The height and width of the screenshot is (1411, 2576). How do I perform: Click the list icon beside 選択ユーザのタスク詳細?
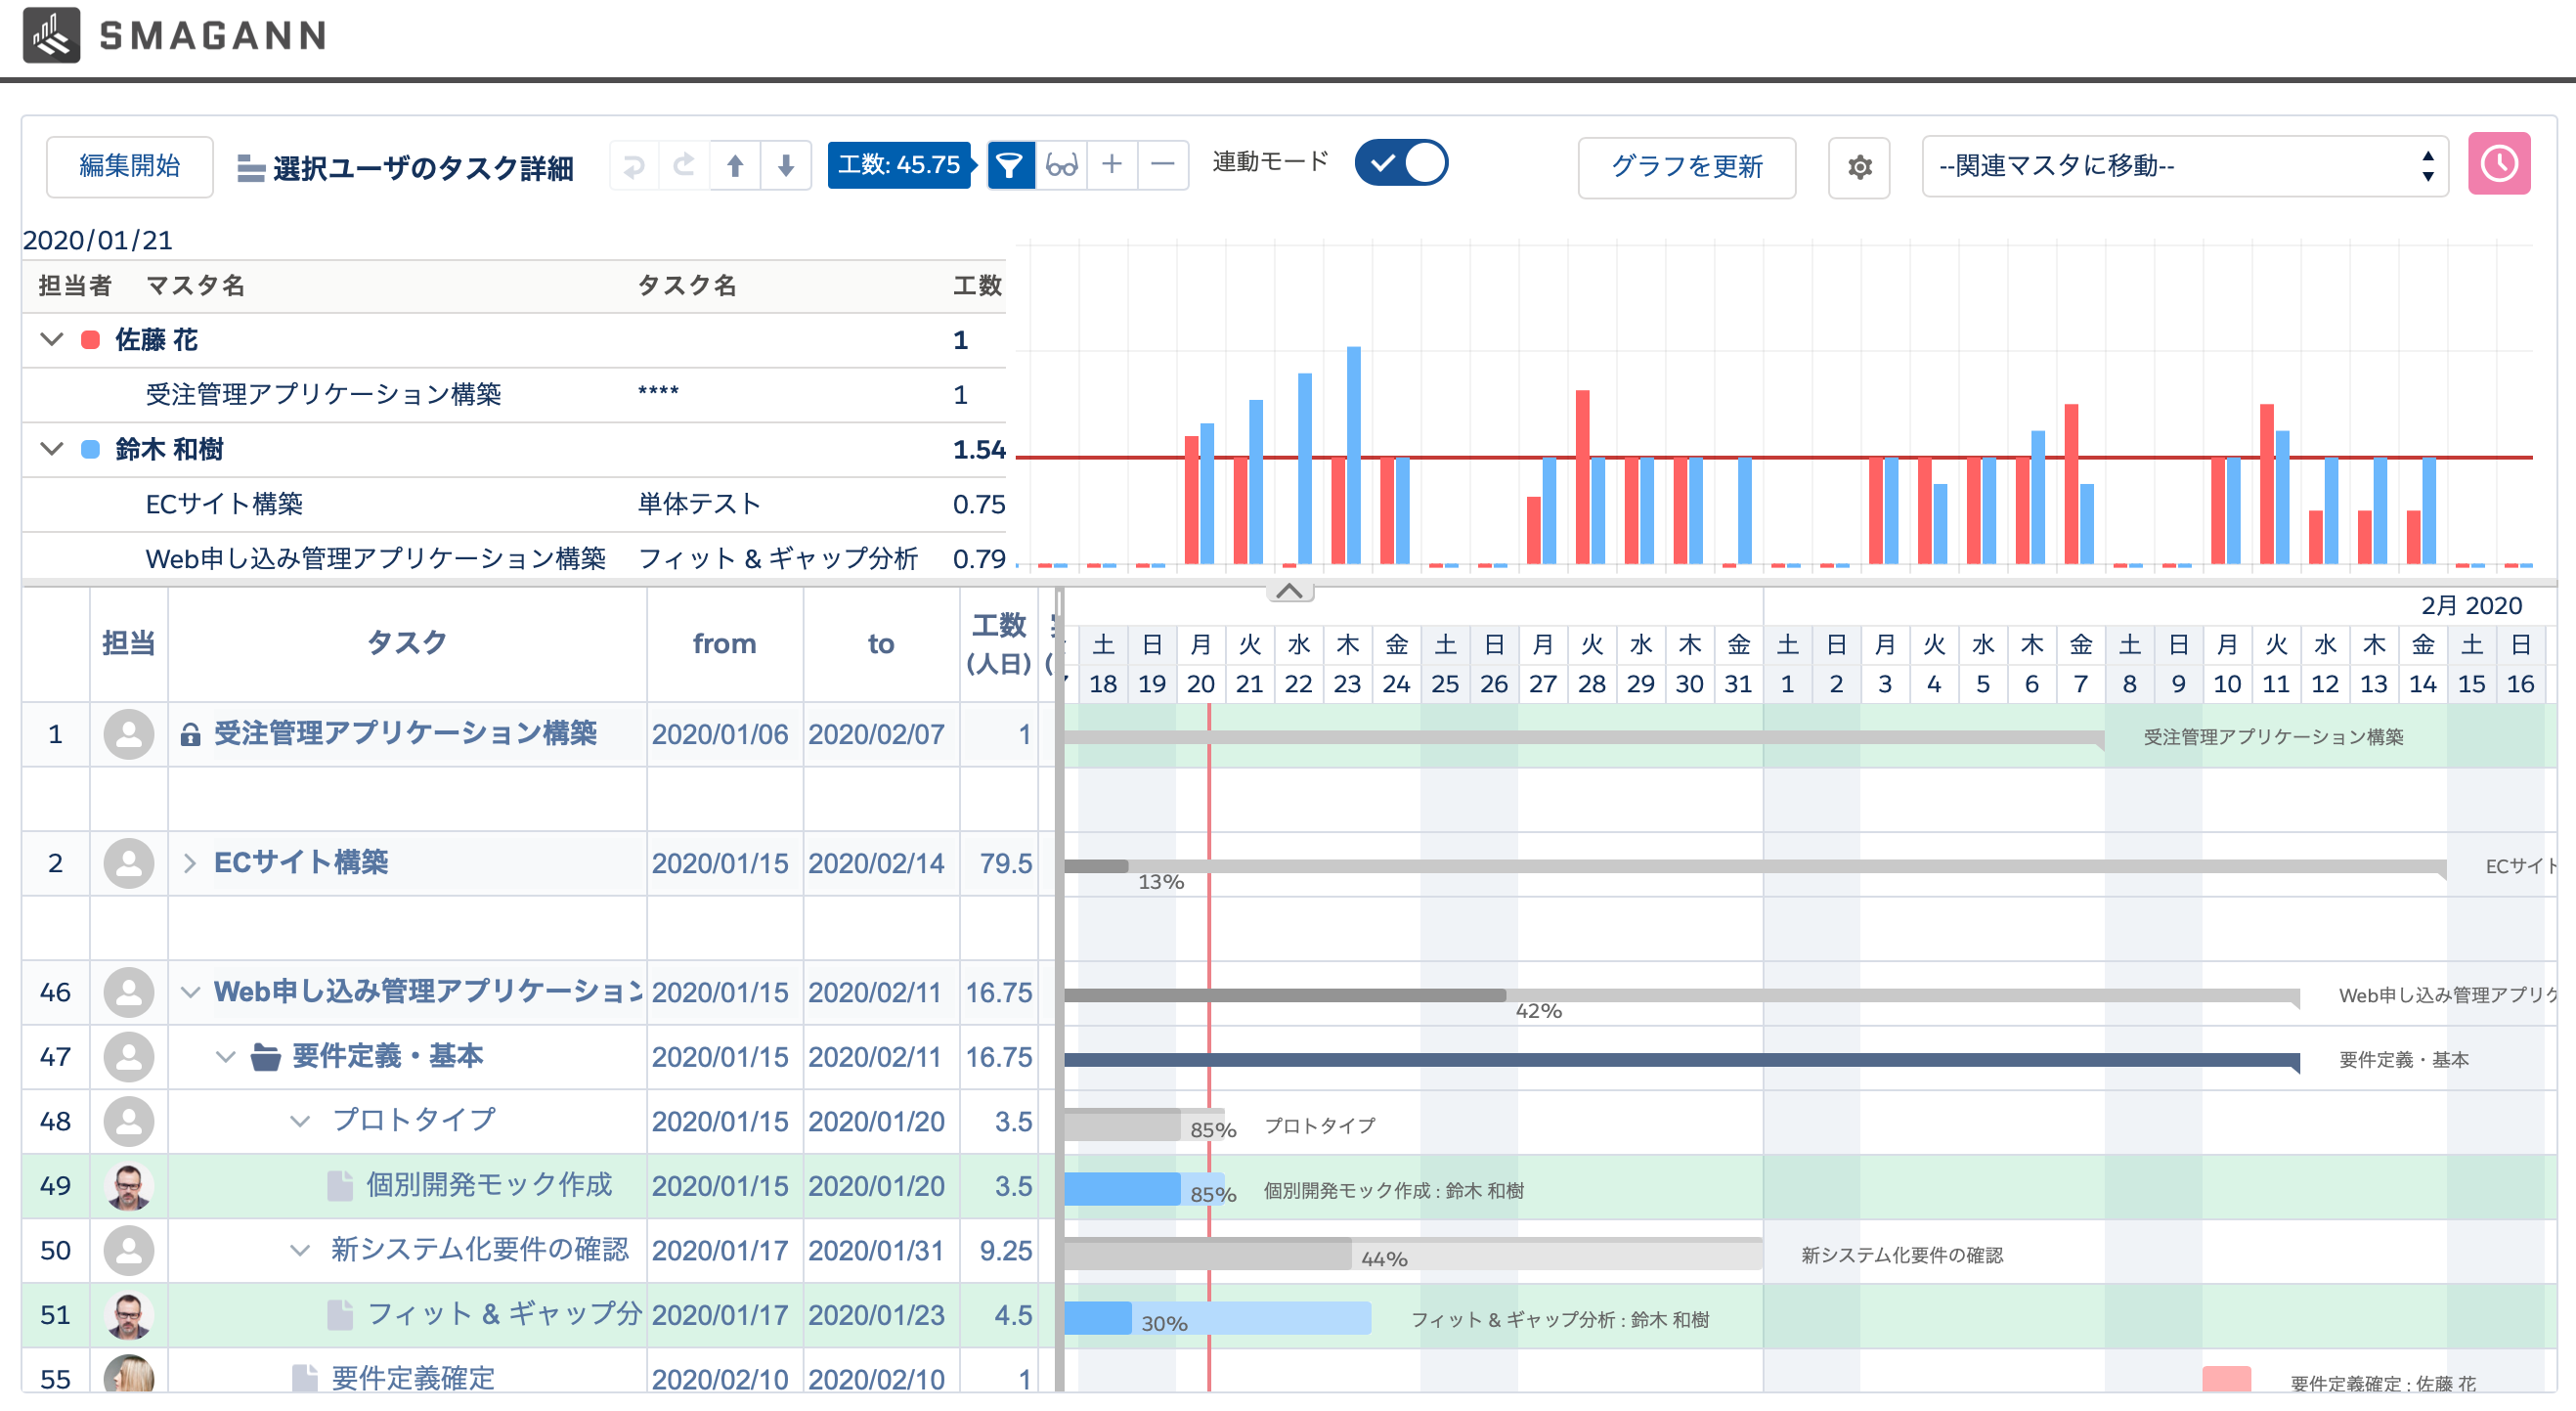coord(251,169)
